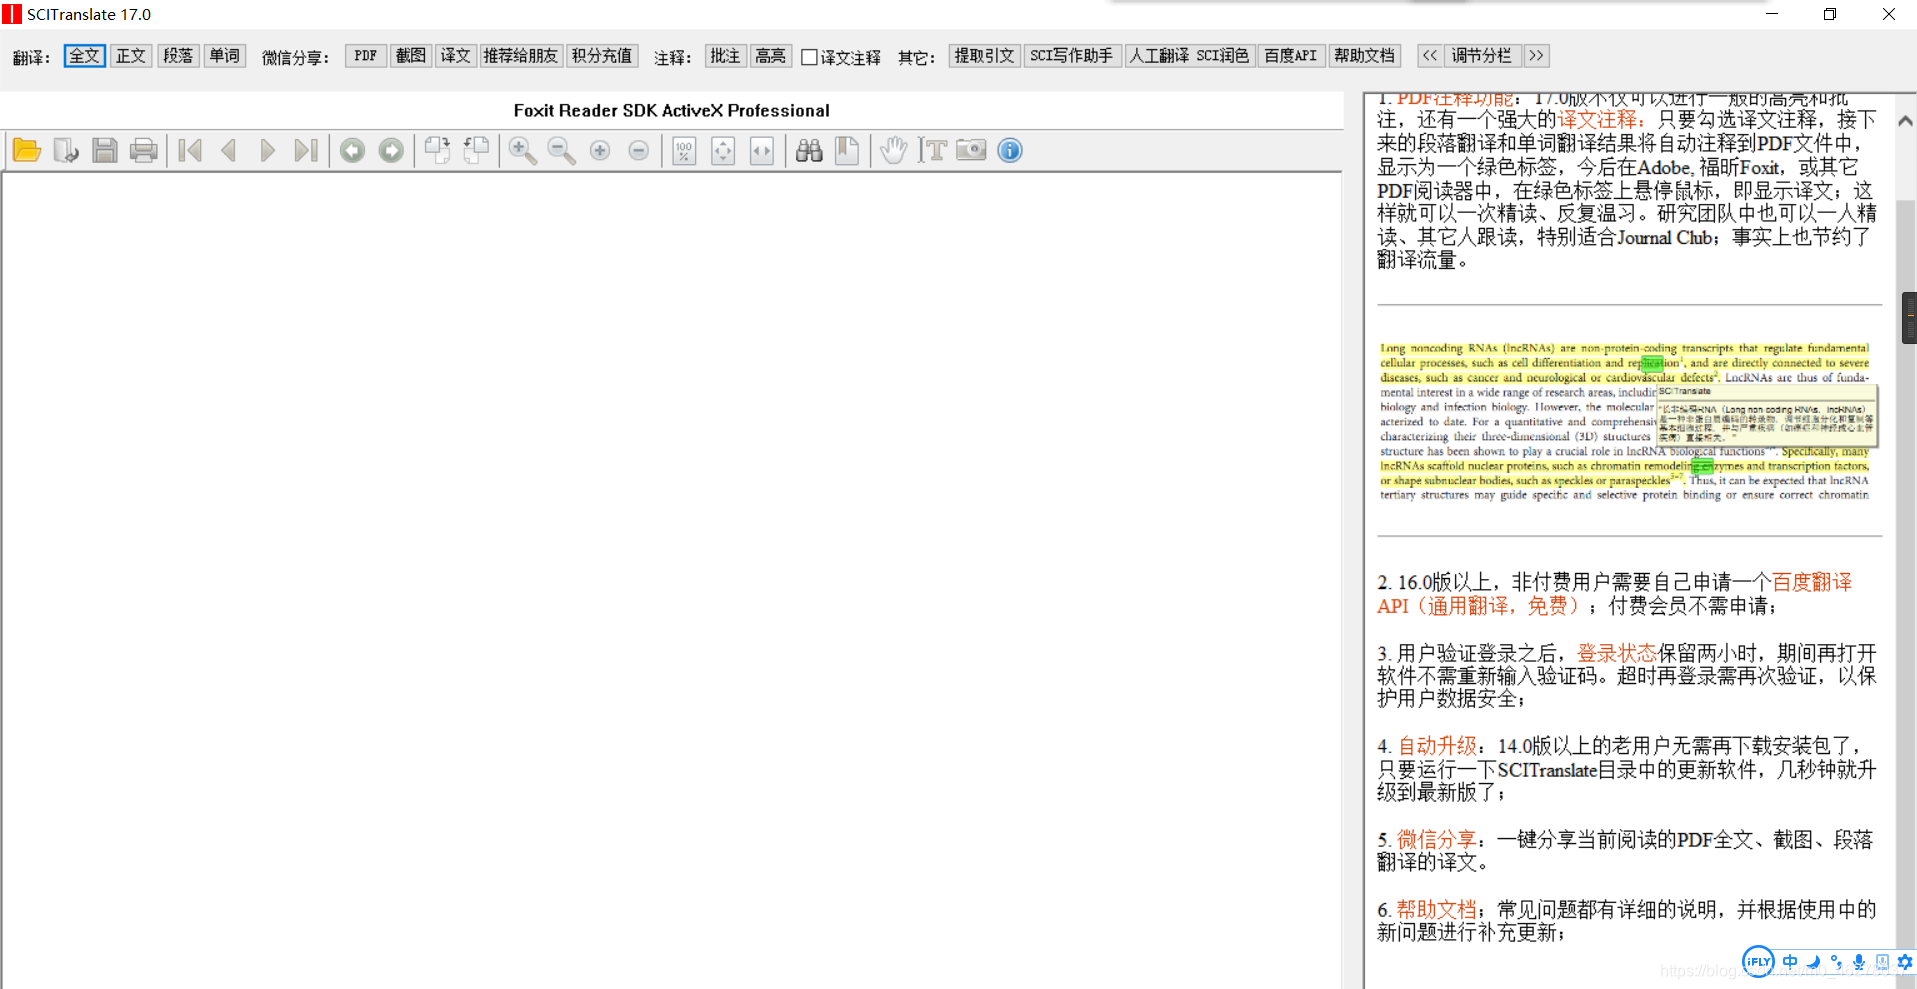
Task: Show the bookmarks panel
Action: [847, 151]
